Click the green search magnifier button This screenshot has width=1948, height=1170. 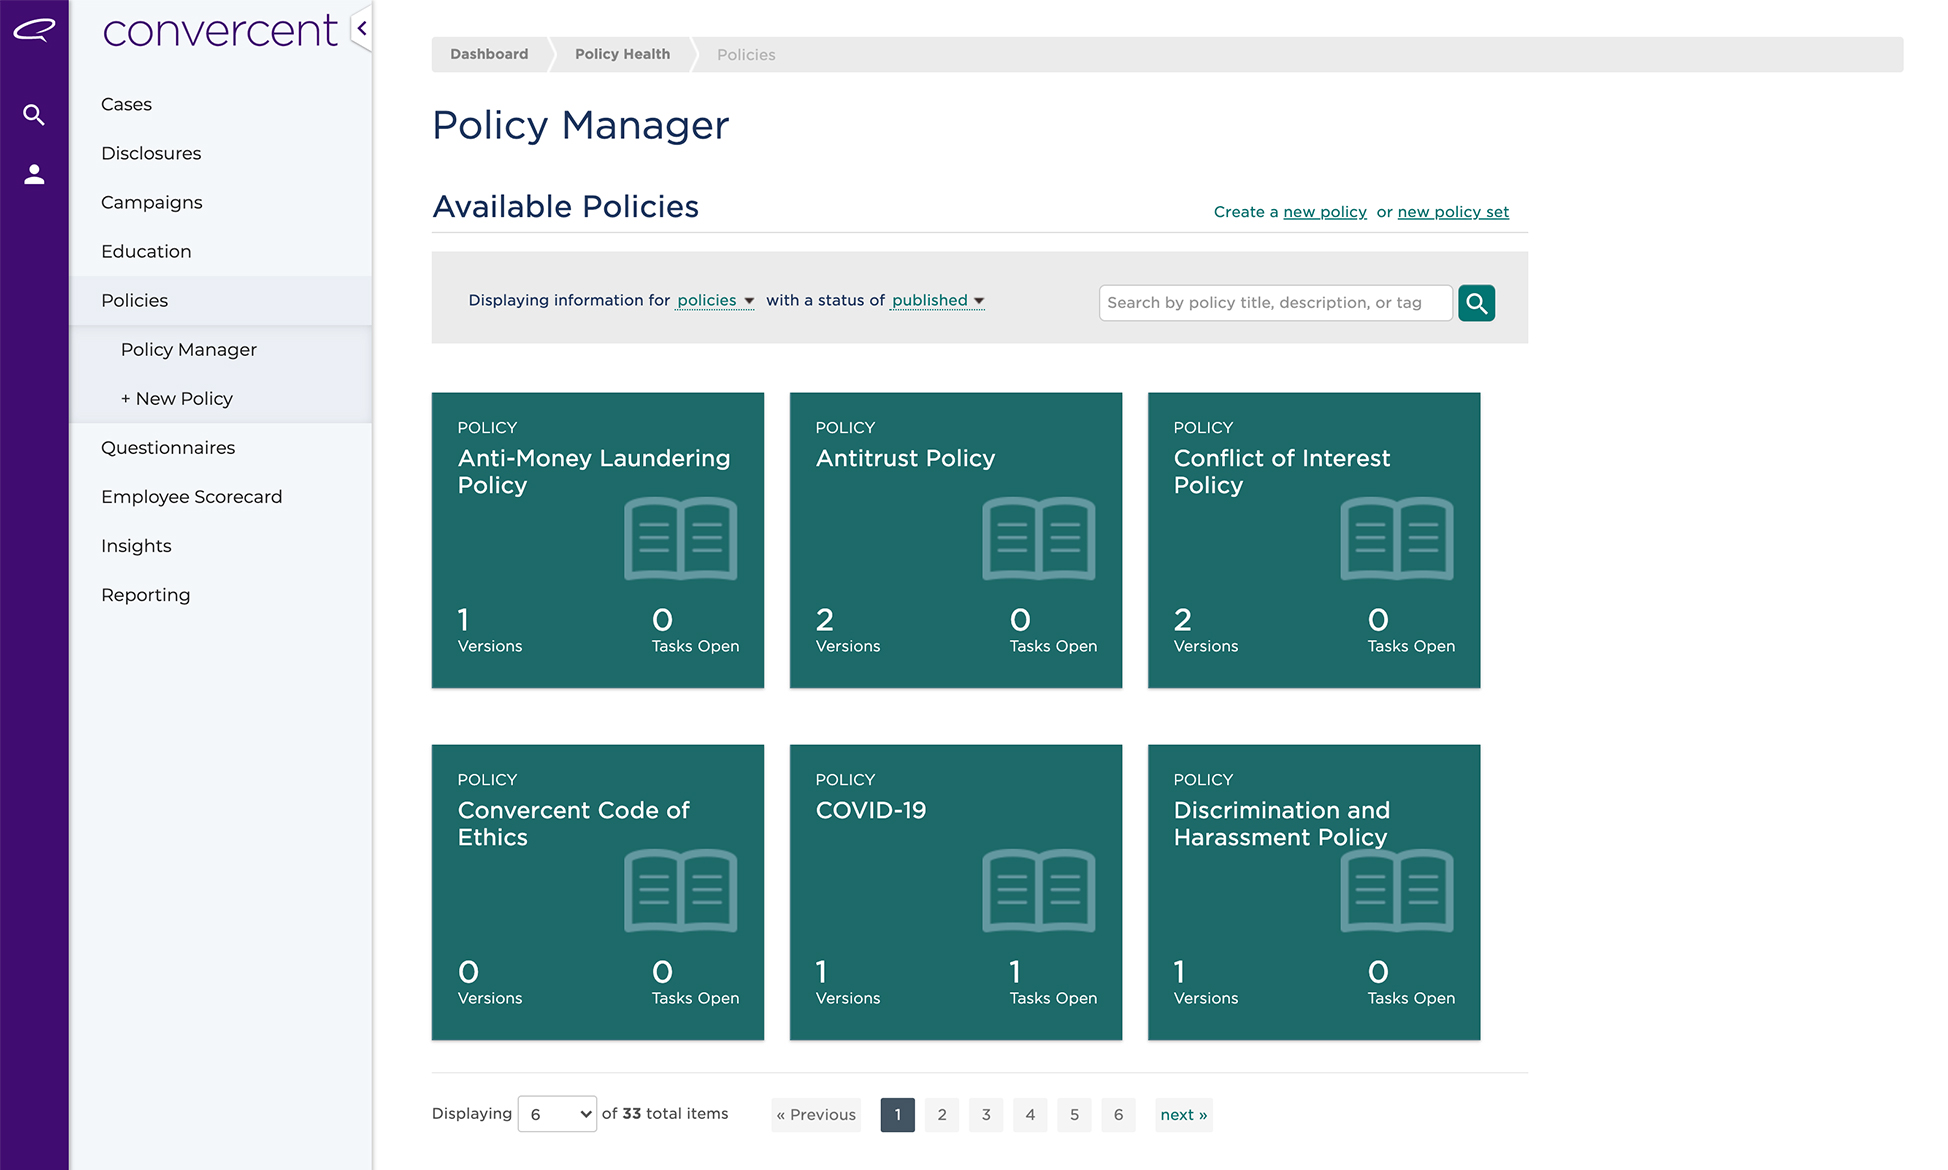click(x=1476, y=303)
